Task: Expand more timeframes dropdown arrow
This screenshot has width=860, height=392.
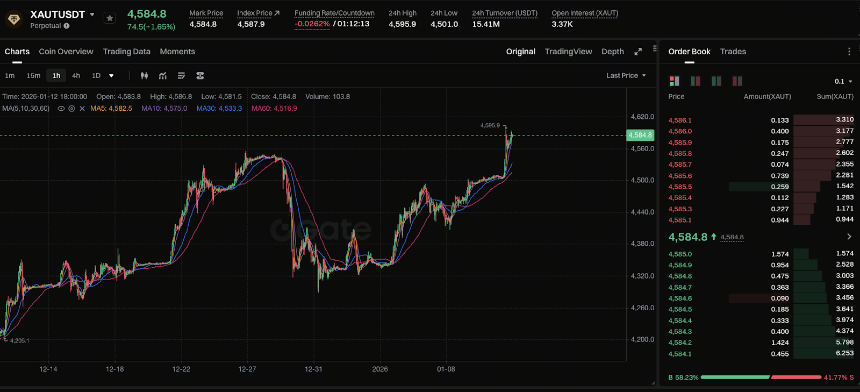Action: [x=111, y=76]
